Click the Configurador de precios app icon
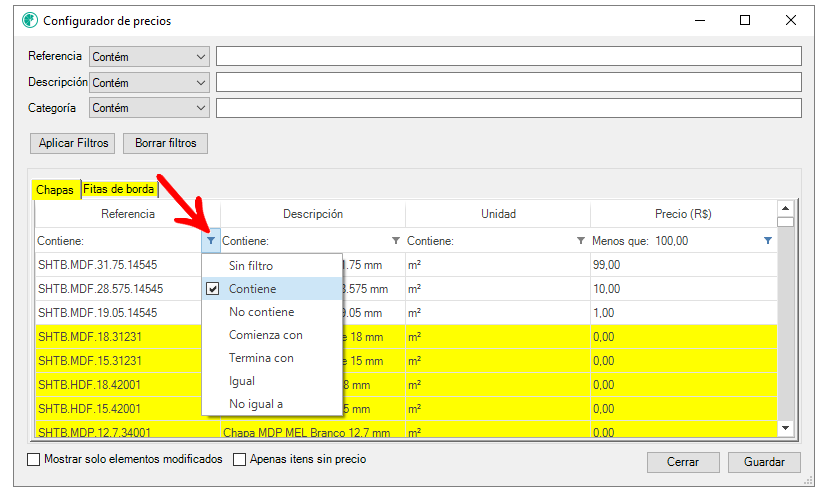This screenshot has width=823, height=499. click(29, 20)
